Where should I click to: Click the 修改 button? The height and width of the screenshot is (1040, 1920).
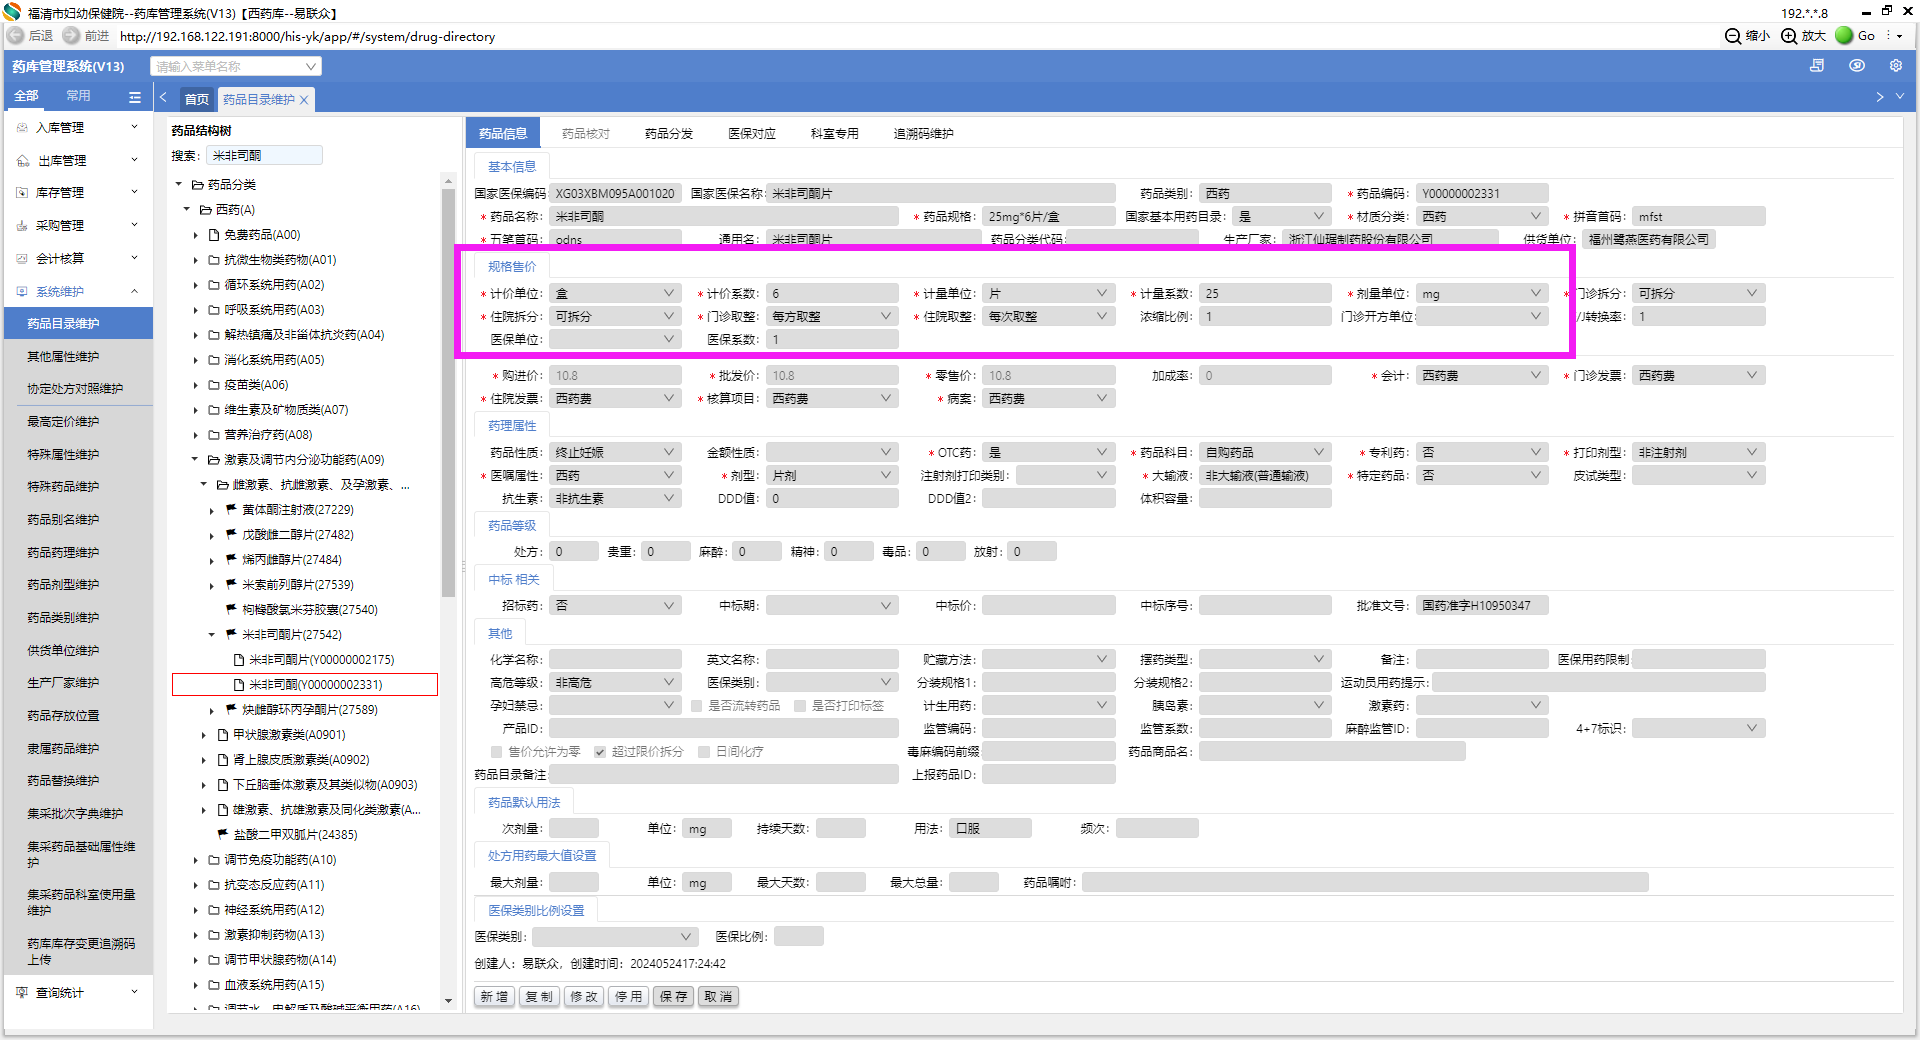pos(584,997)
